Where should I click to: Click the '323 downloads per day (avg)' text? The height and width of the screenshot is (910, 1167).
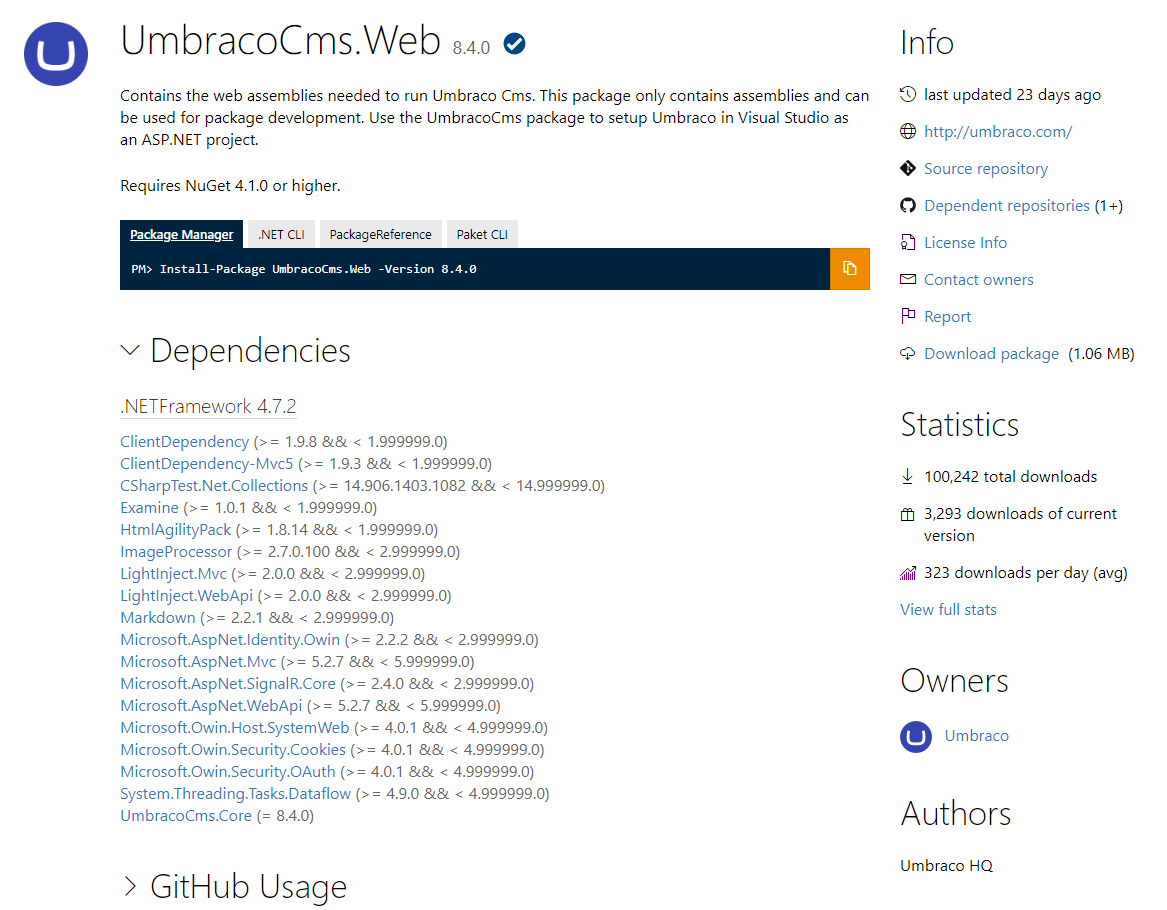(x=1026, y=573)
